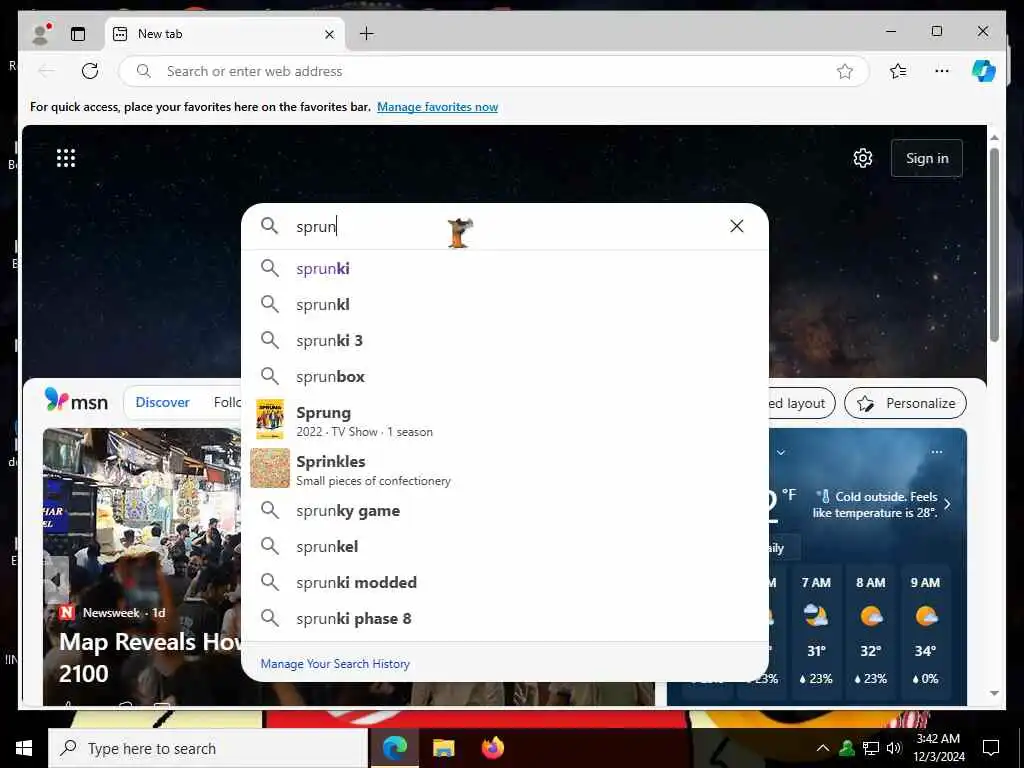The image size is (1024, 768).
Task: Open the taskbar clock and date
Action: click(x=938, y=748)
